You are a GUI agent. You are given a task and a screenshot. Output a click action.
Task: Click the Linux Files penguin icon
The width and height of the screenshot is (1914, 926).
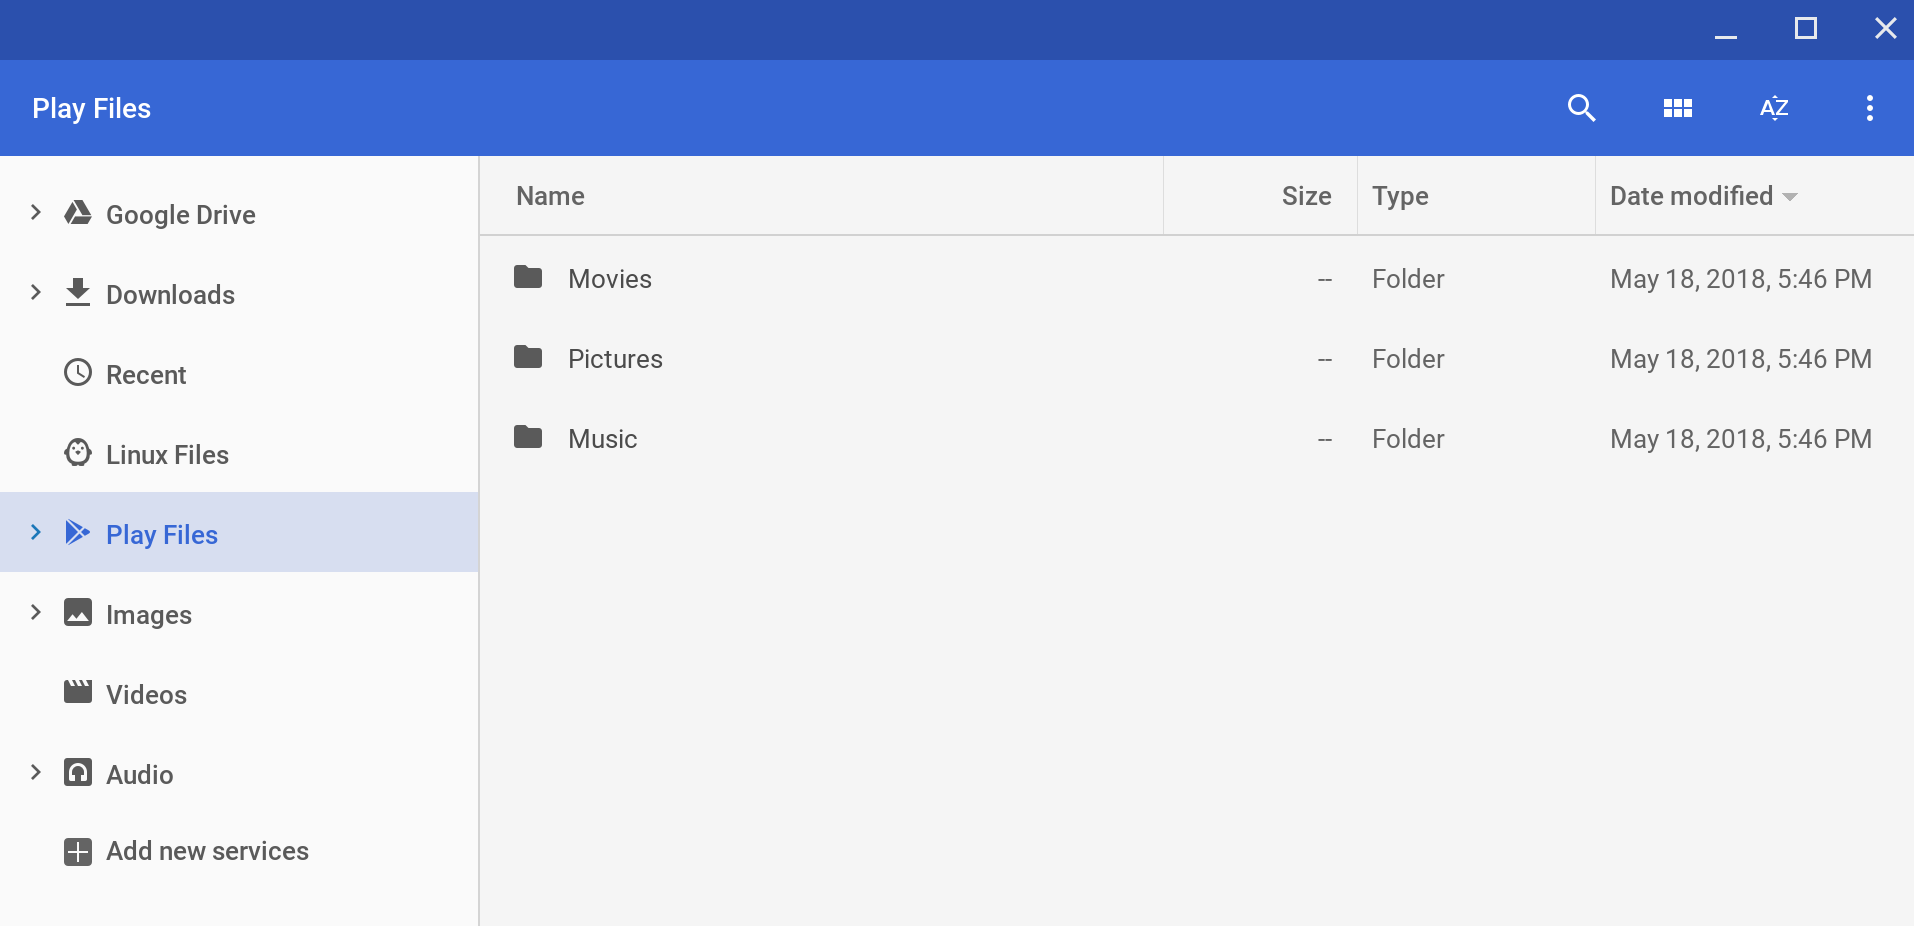tap(78, 453)
